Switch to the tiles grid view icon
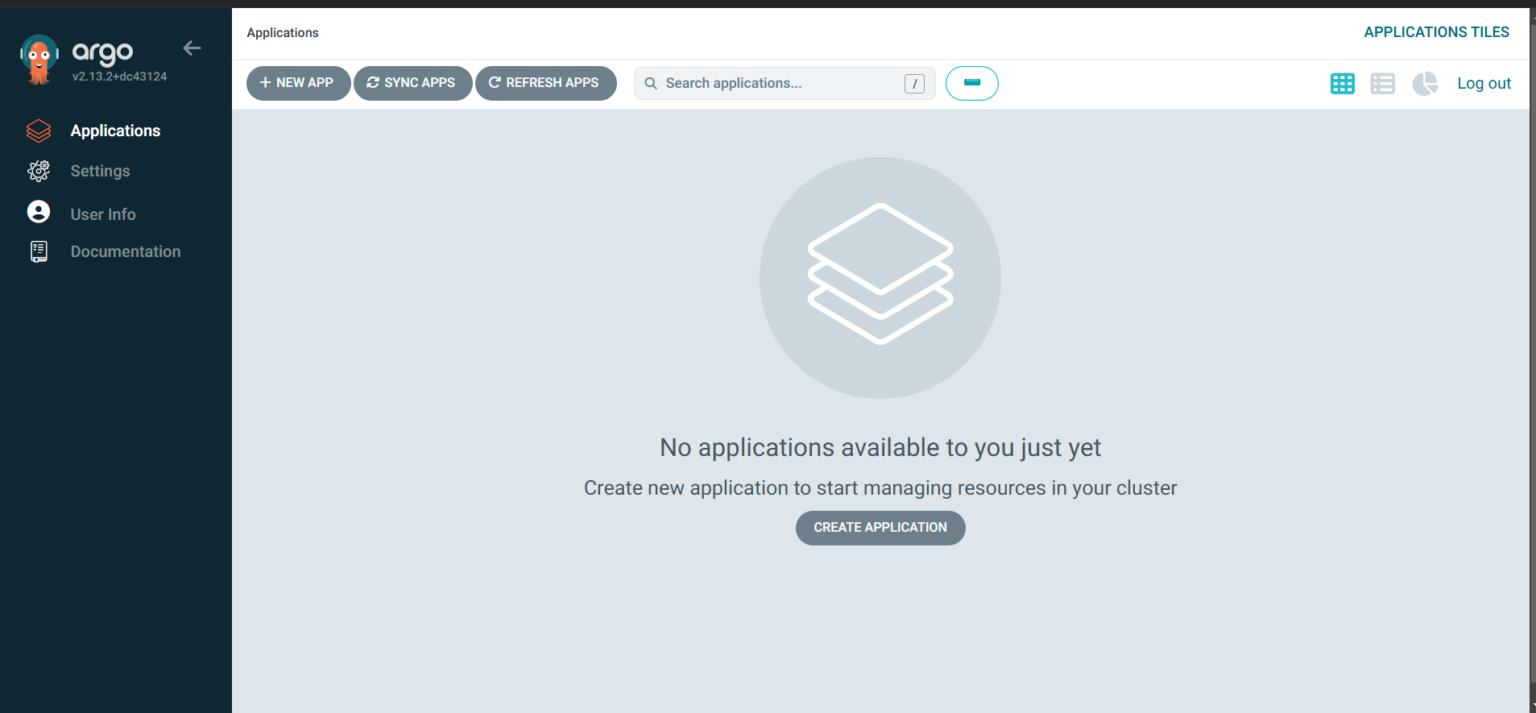The height and width of the screenshot is (713, 1536). (1342, 83)
